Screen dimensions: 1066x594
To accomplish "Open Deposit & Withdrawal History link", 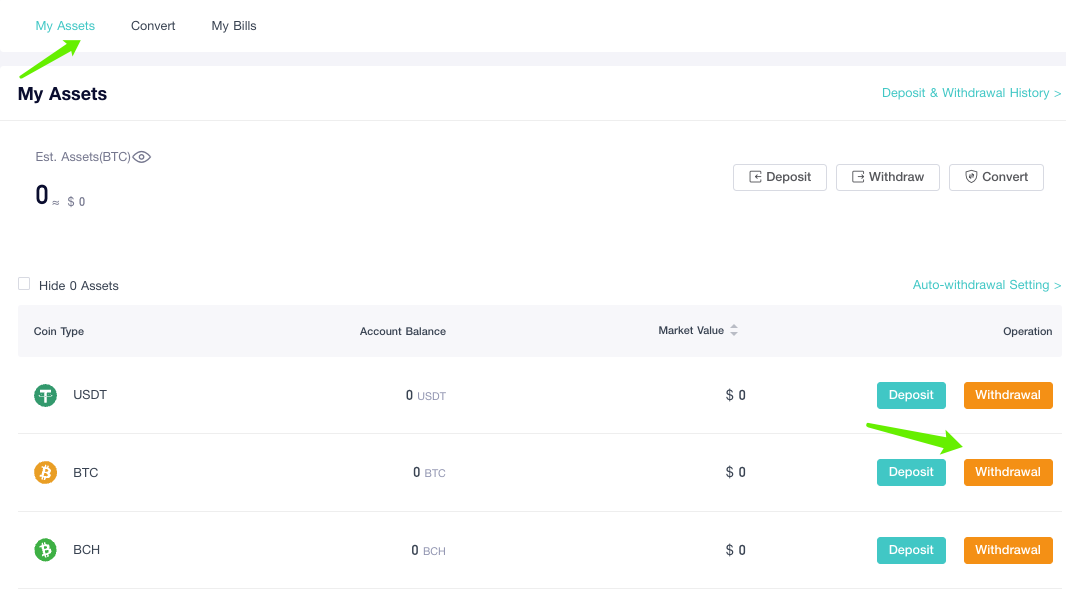I will click(971, 93).
